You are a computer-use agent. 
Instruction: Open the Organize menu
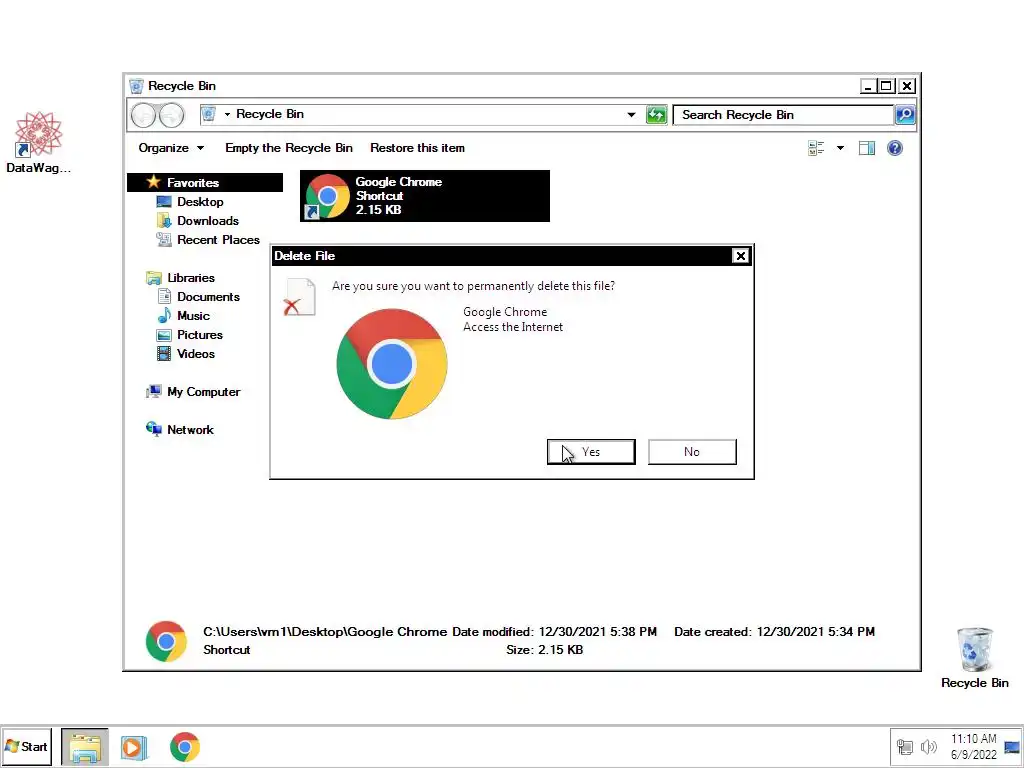171,148
